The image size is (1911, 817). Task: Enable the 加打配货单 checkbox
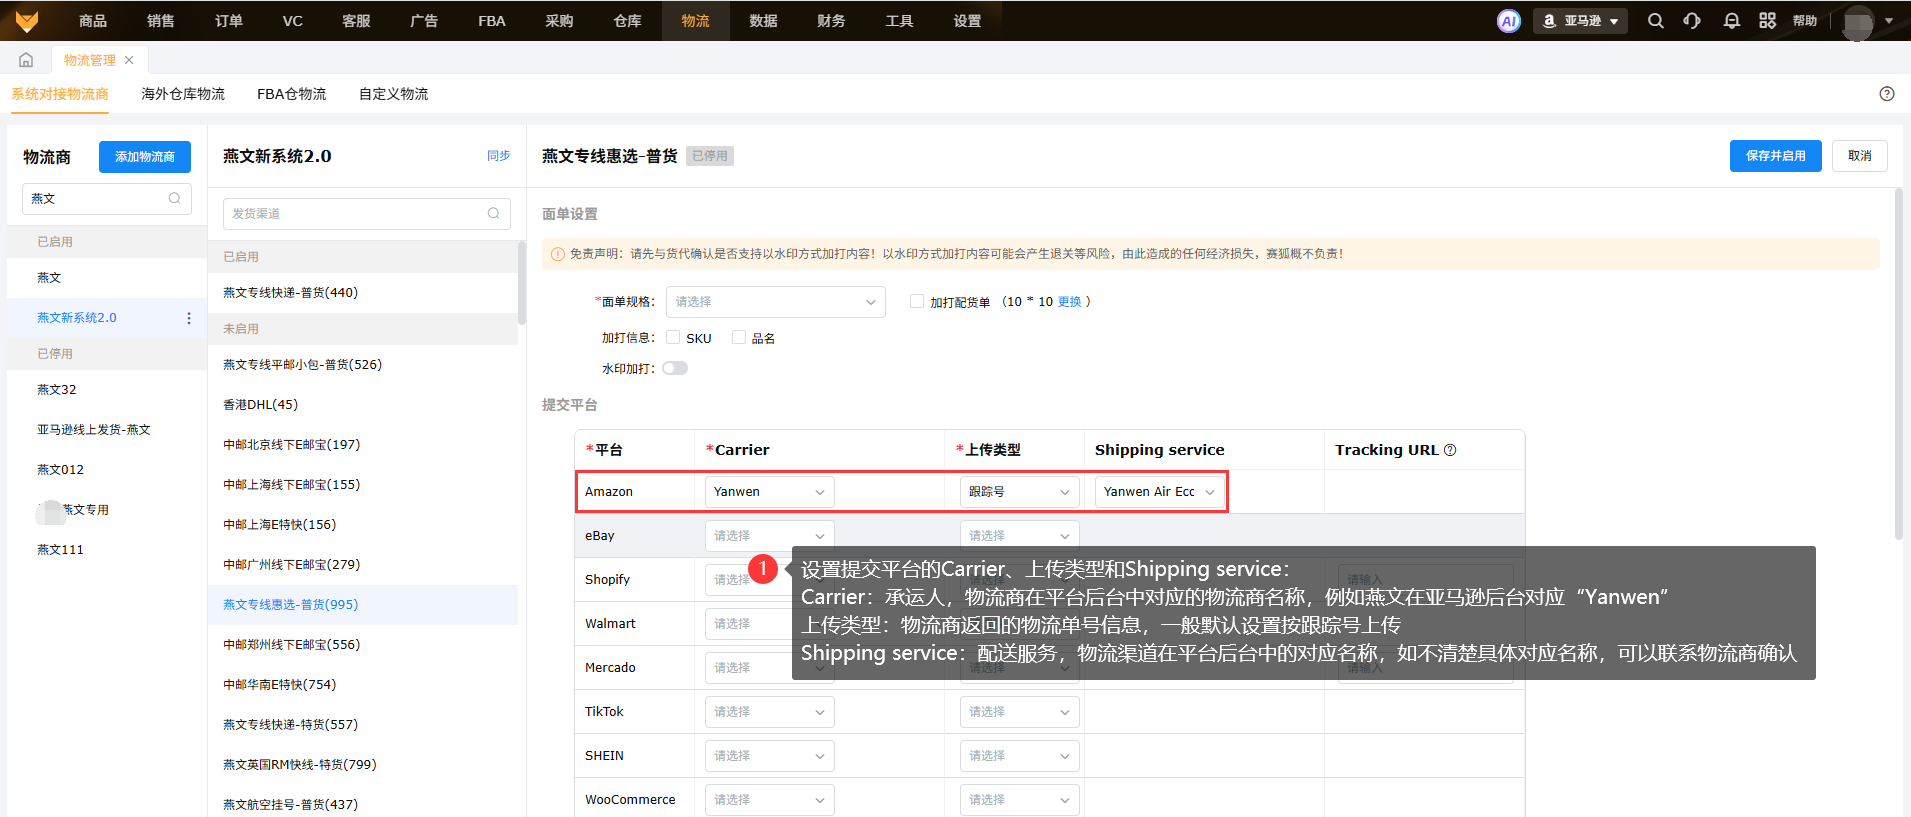[x=917, y=301]
